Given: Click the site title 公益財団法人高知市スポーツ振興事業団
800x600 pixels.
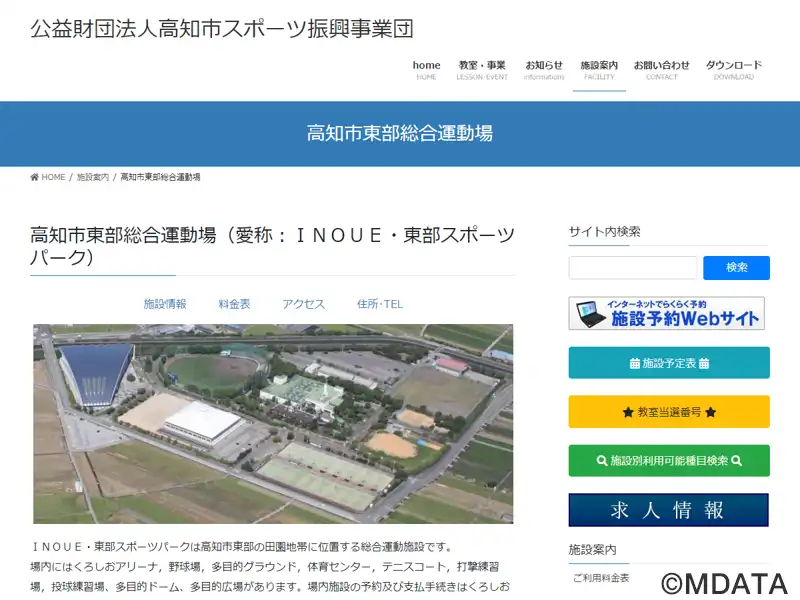Looking at the screenshot, I should pos(222,29).
